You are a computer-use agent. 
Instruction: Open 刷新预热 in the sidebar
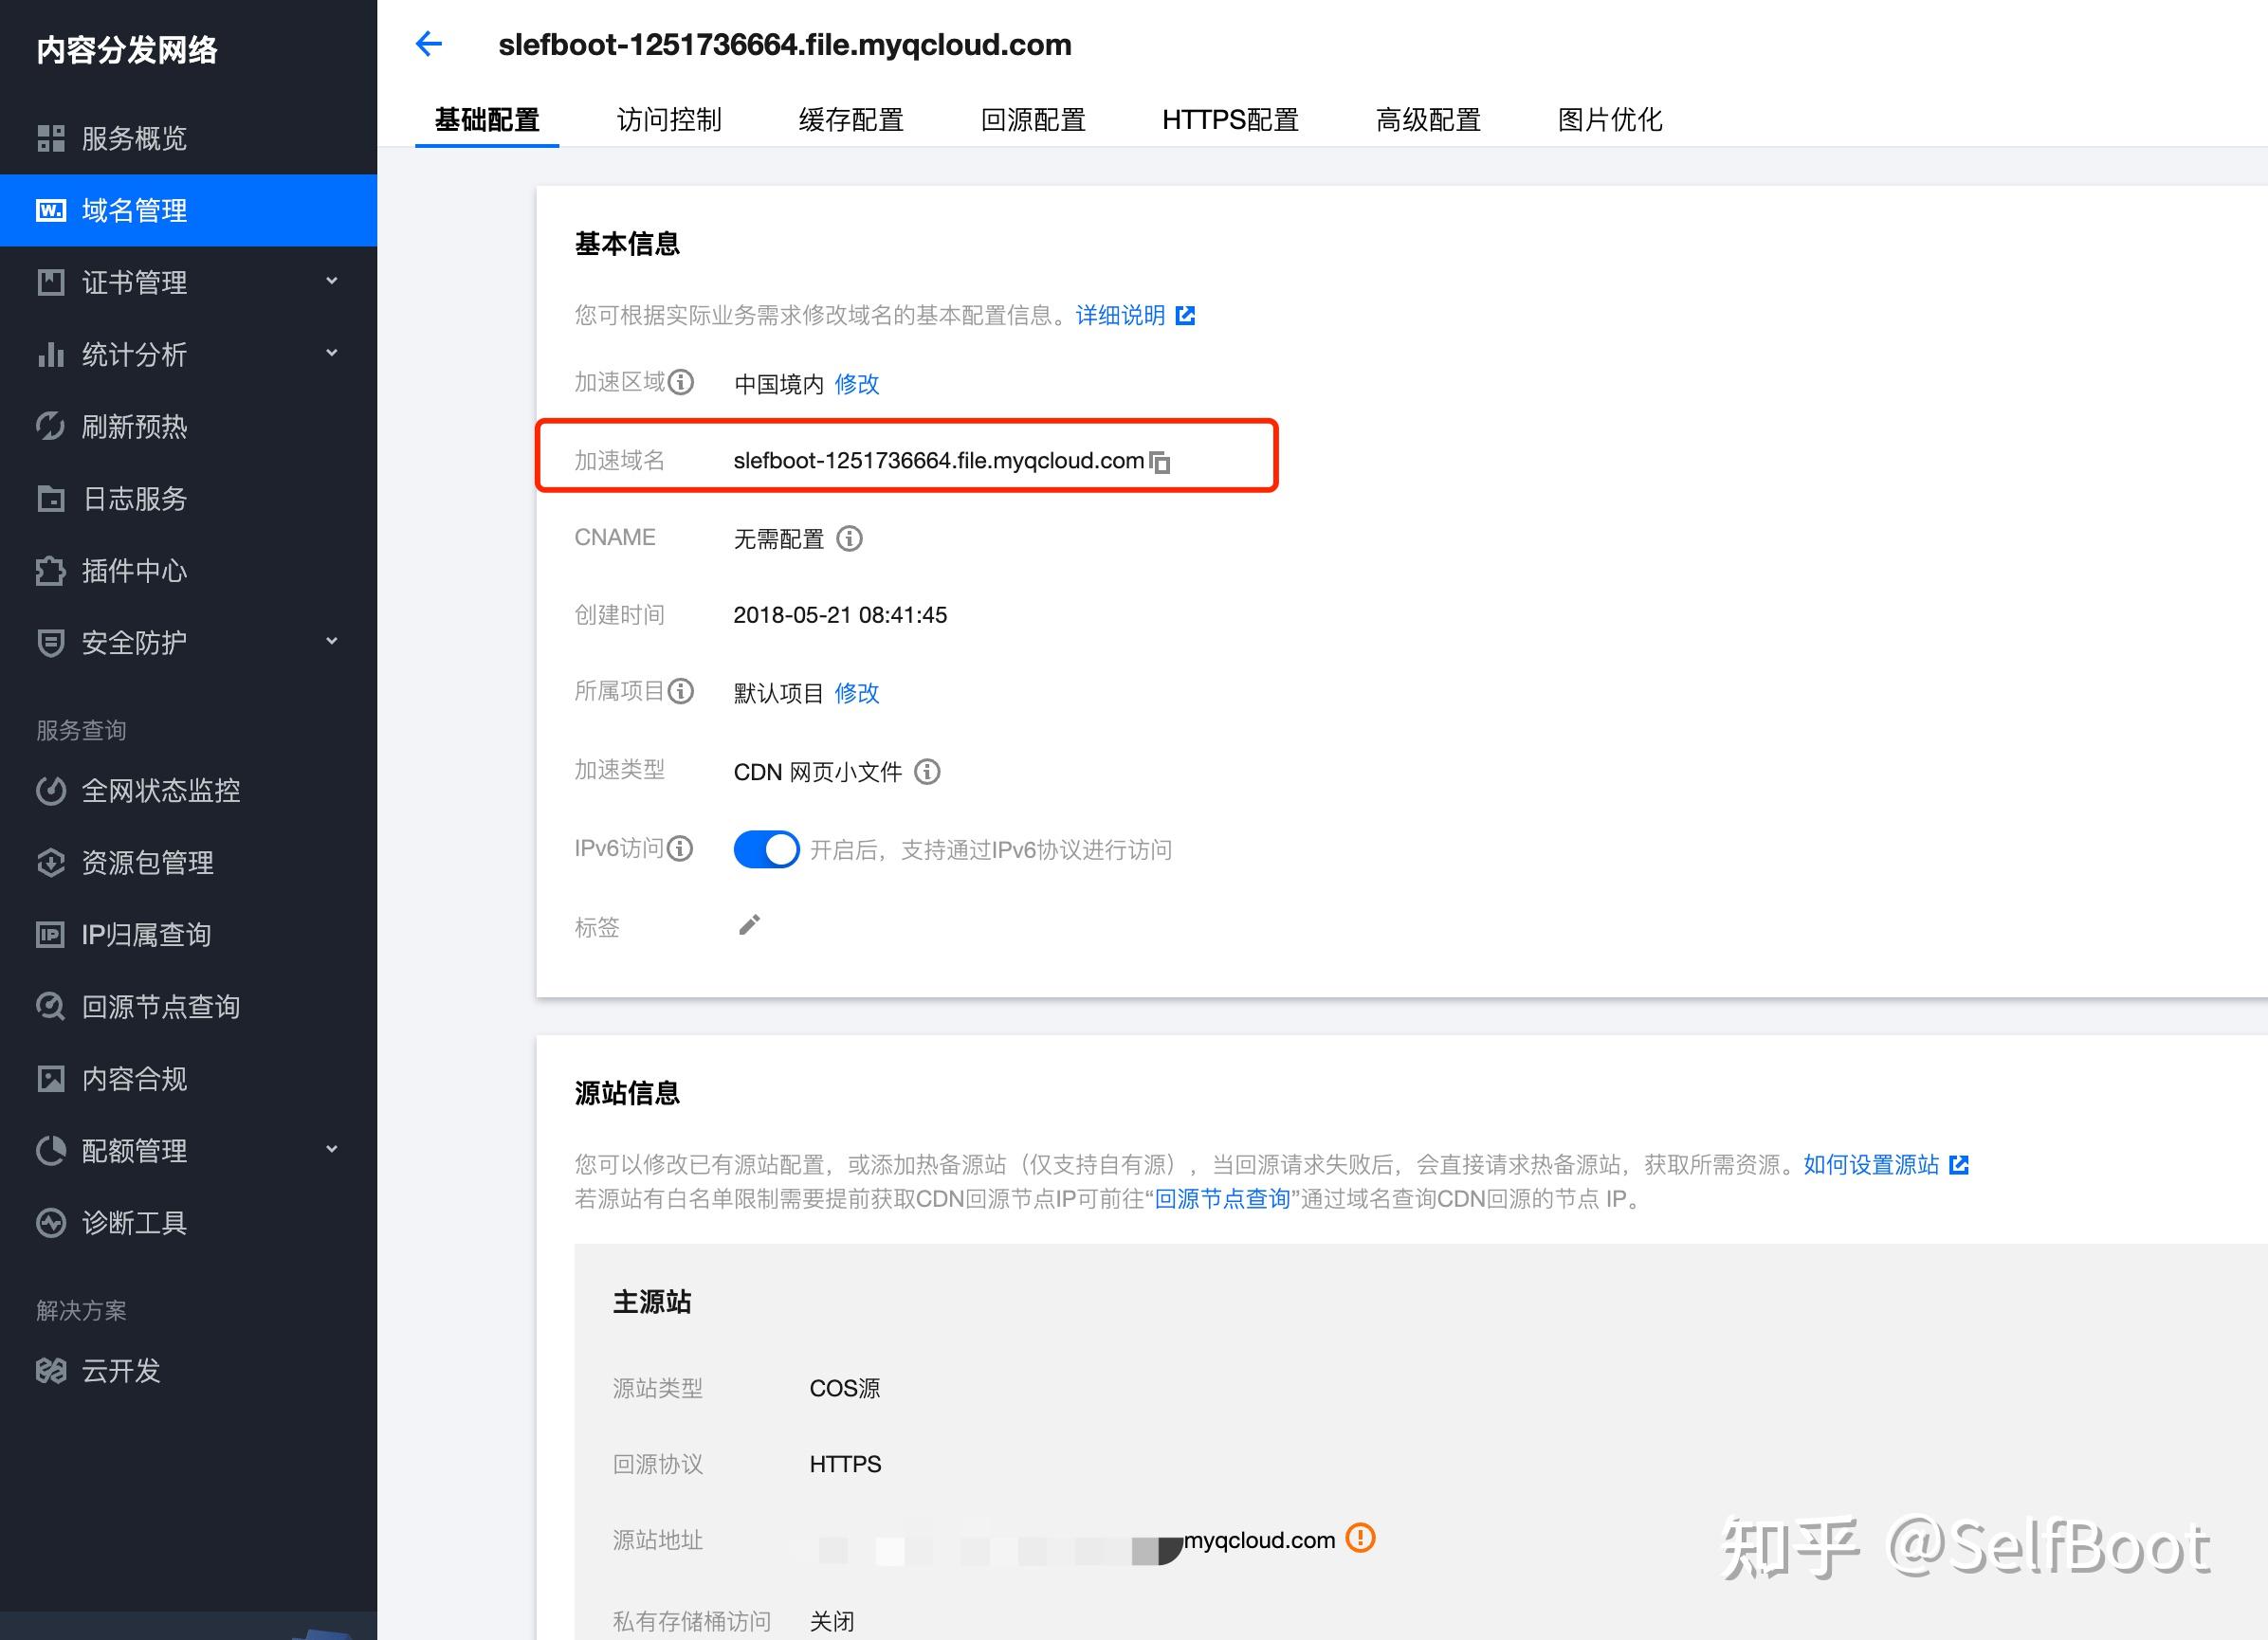[x=135, y=427]
